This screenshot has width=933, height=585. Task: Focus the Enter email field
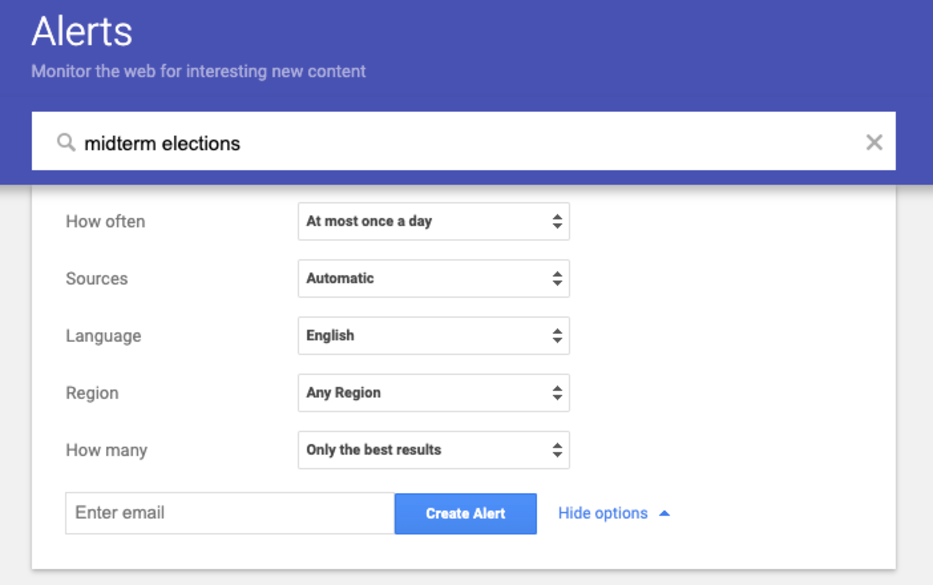coord(230,513)
